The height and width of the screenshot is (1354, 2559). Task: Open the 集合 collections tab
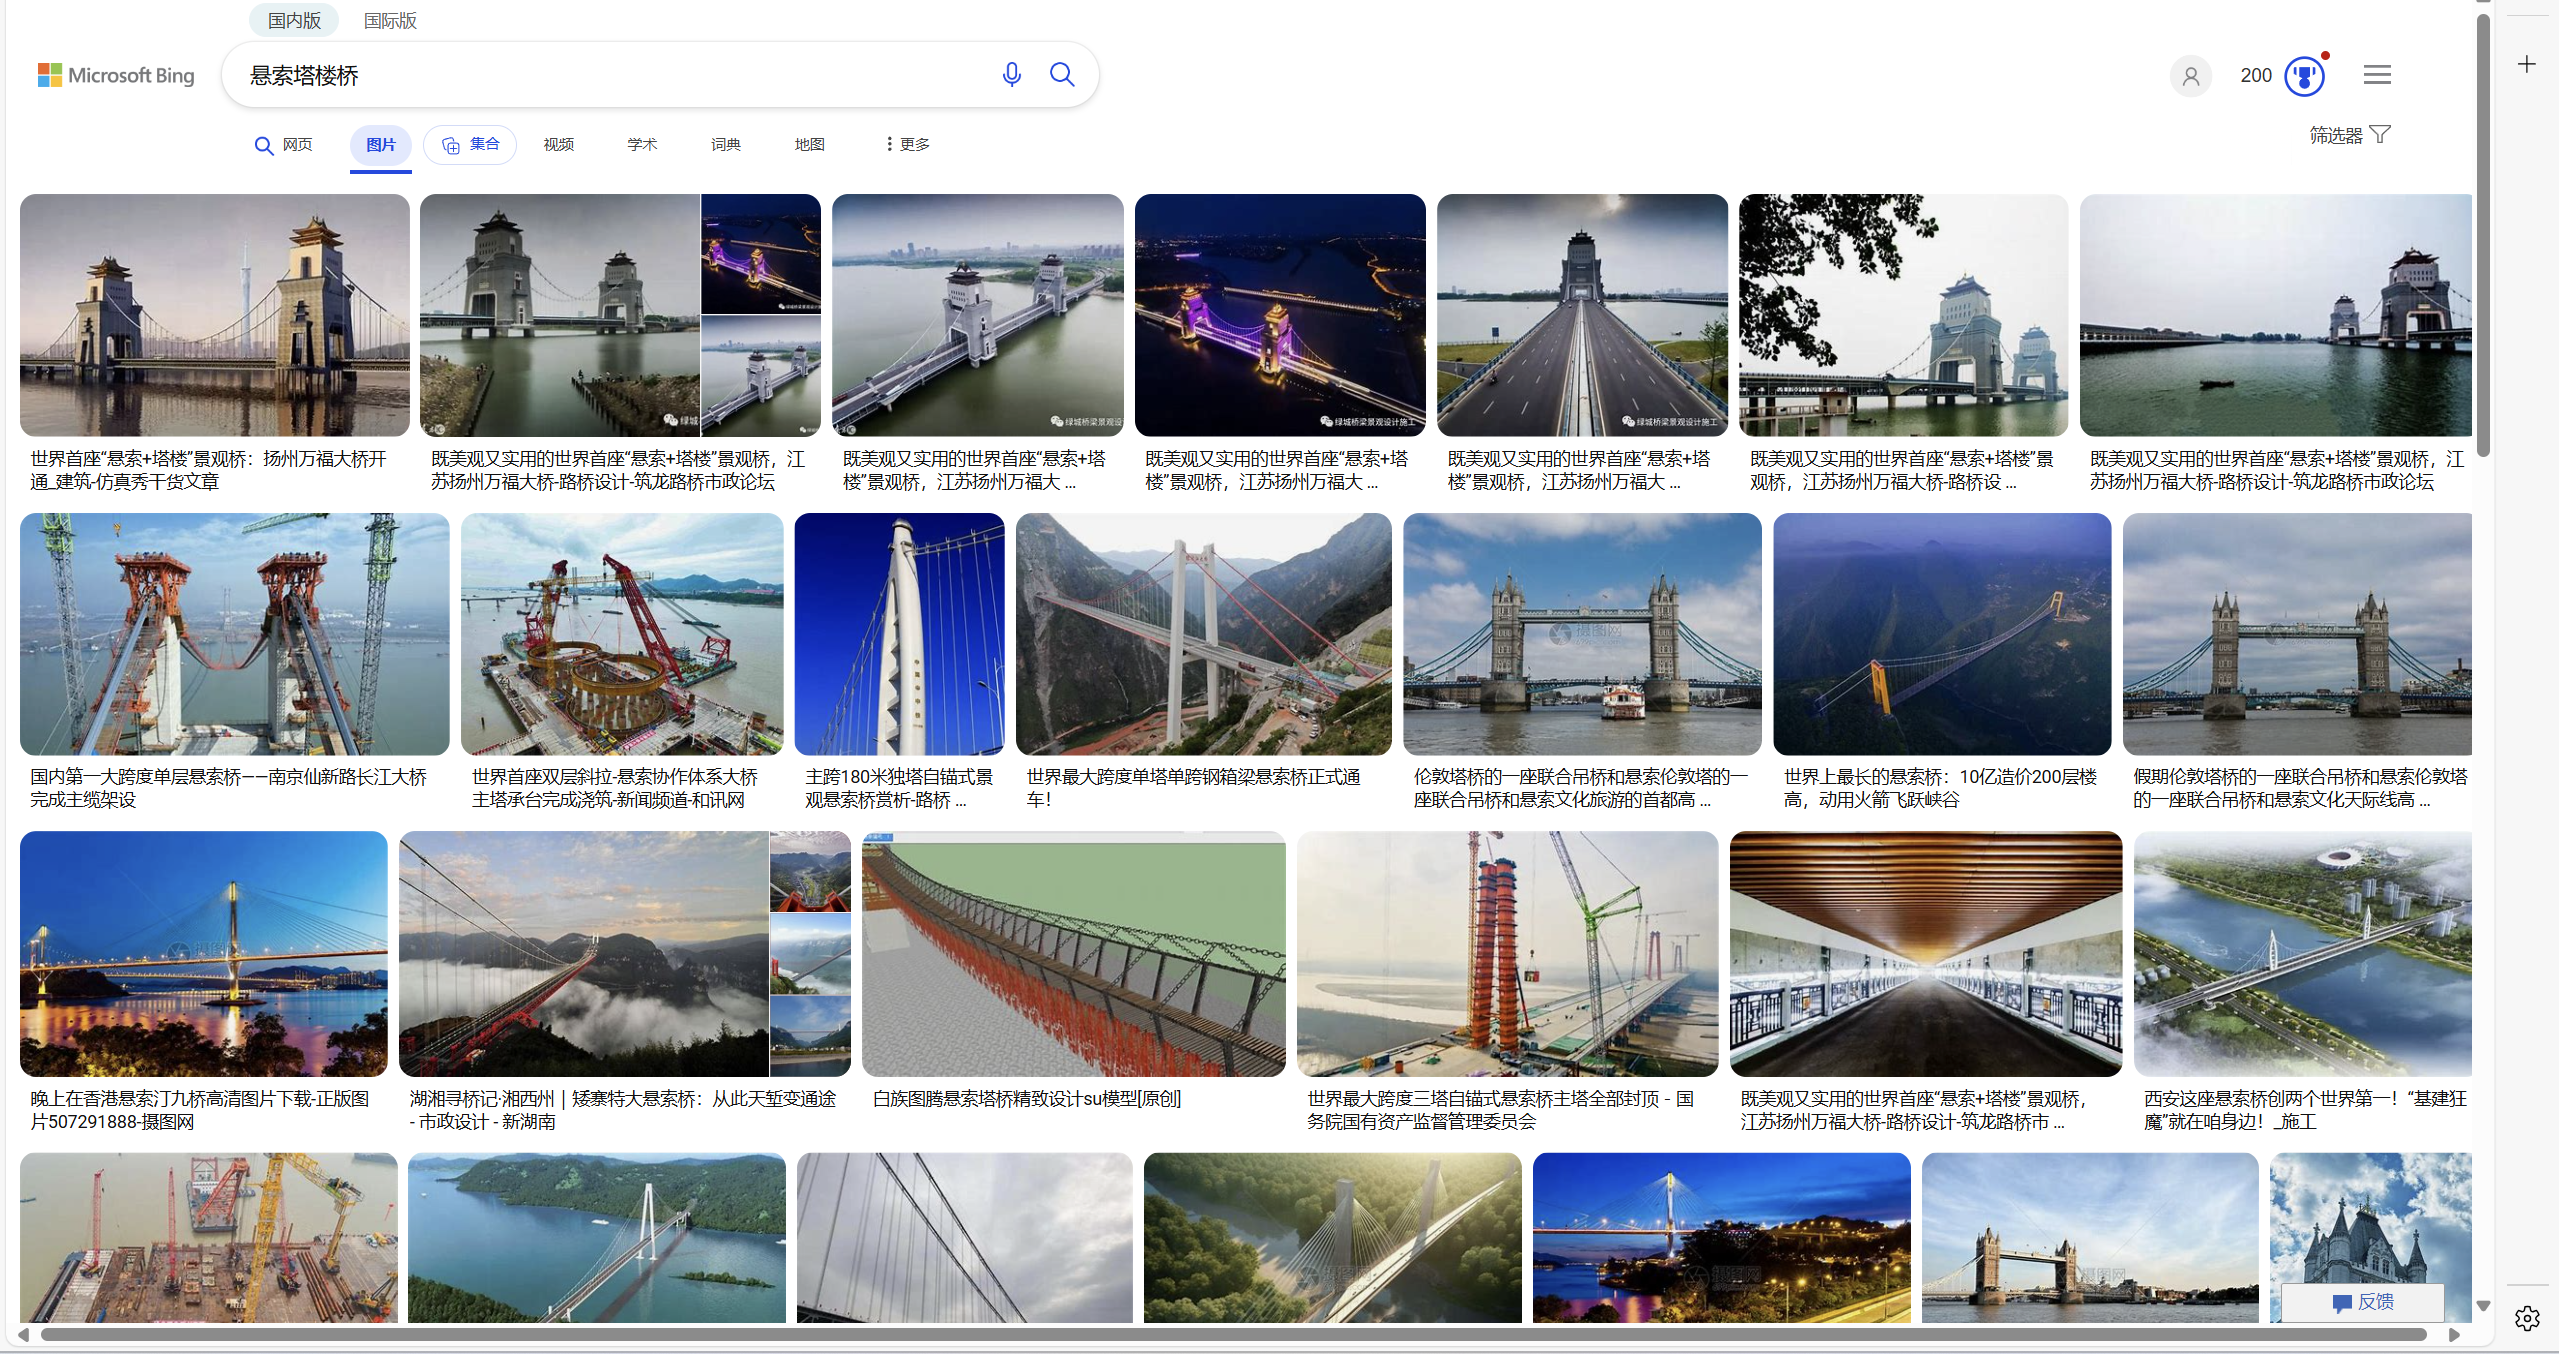click(470, 145)
